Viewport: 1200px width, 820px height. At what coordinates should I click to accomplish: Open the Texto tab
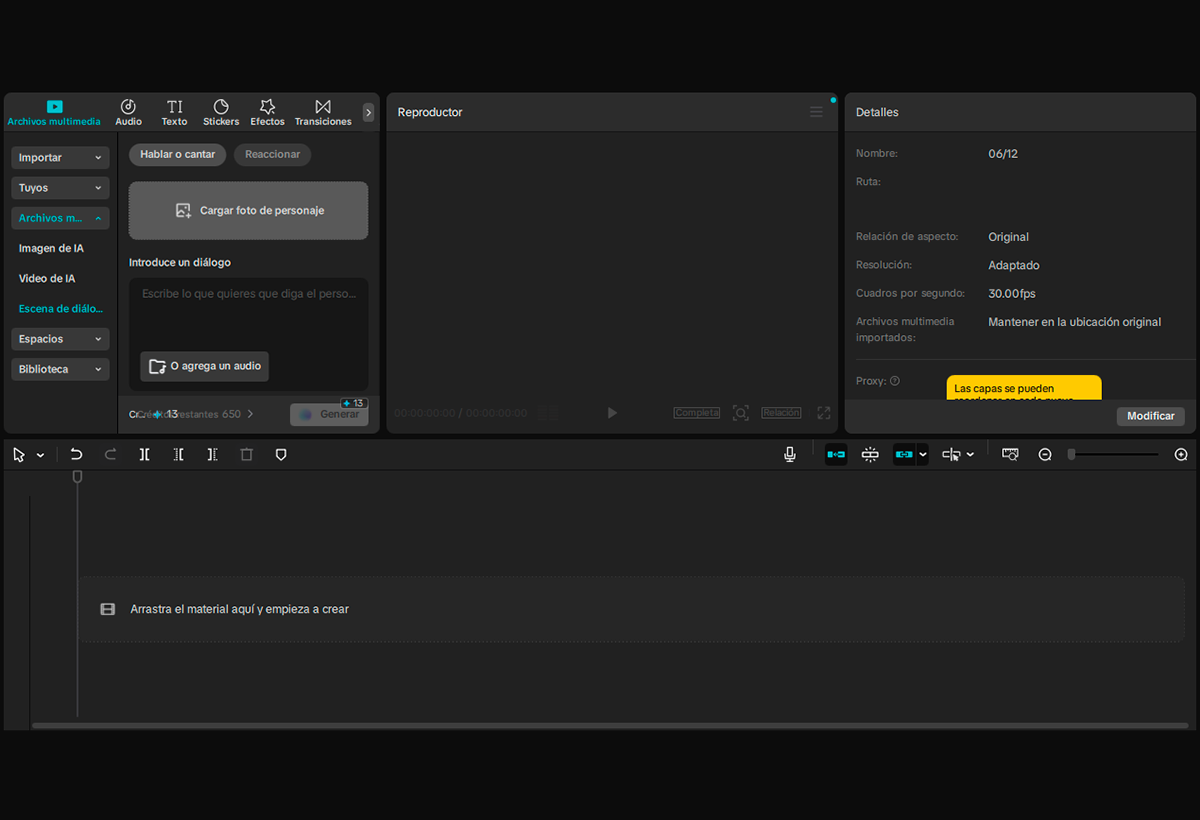[174, 112]
